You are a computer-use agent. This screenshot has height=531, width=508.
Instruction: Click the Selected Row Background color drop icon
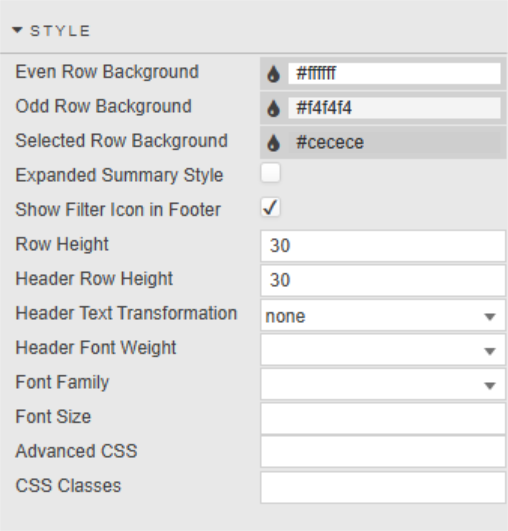pyautogui.click(x=274, y=143)
